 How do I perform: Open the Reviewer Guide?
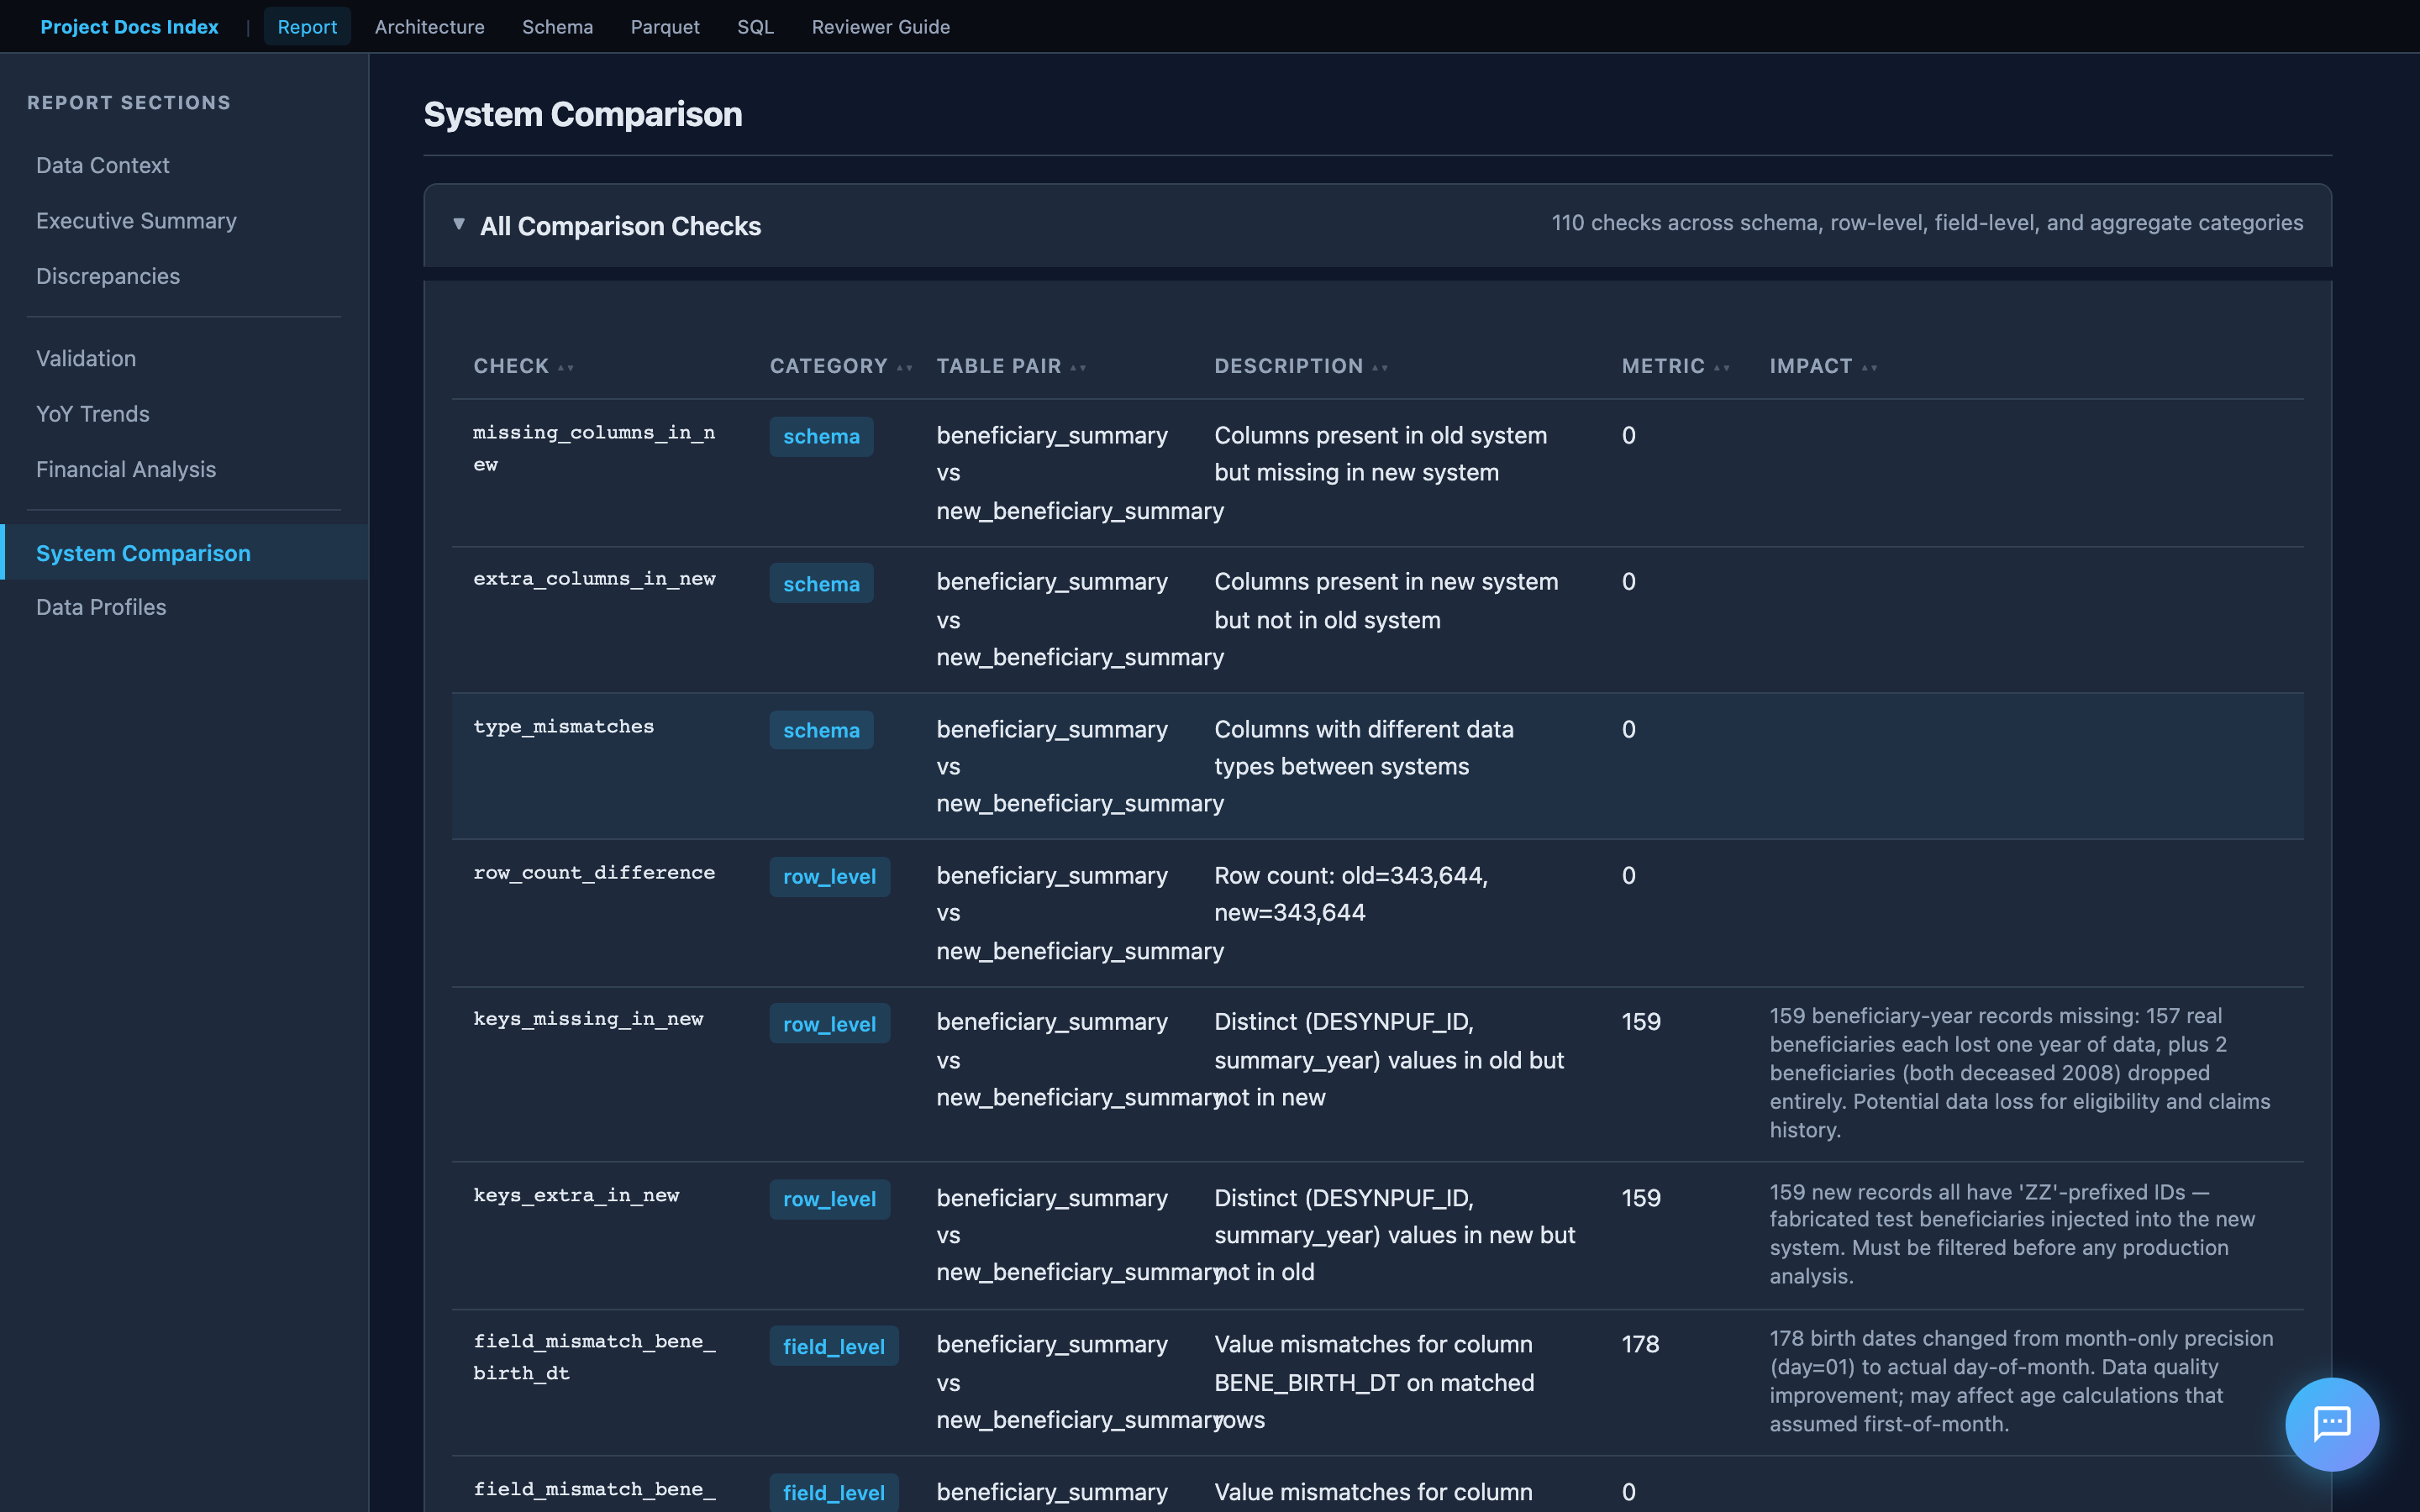tap(880, 27)
